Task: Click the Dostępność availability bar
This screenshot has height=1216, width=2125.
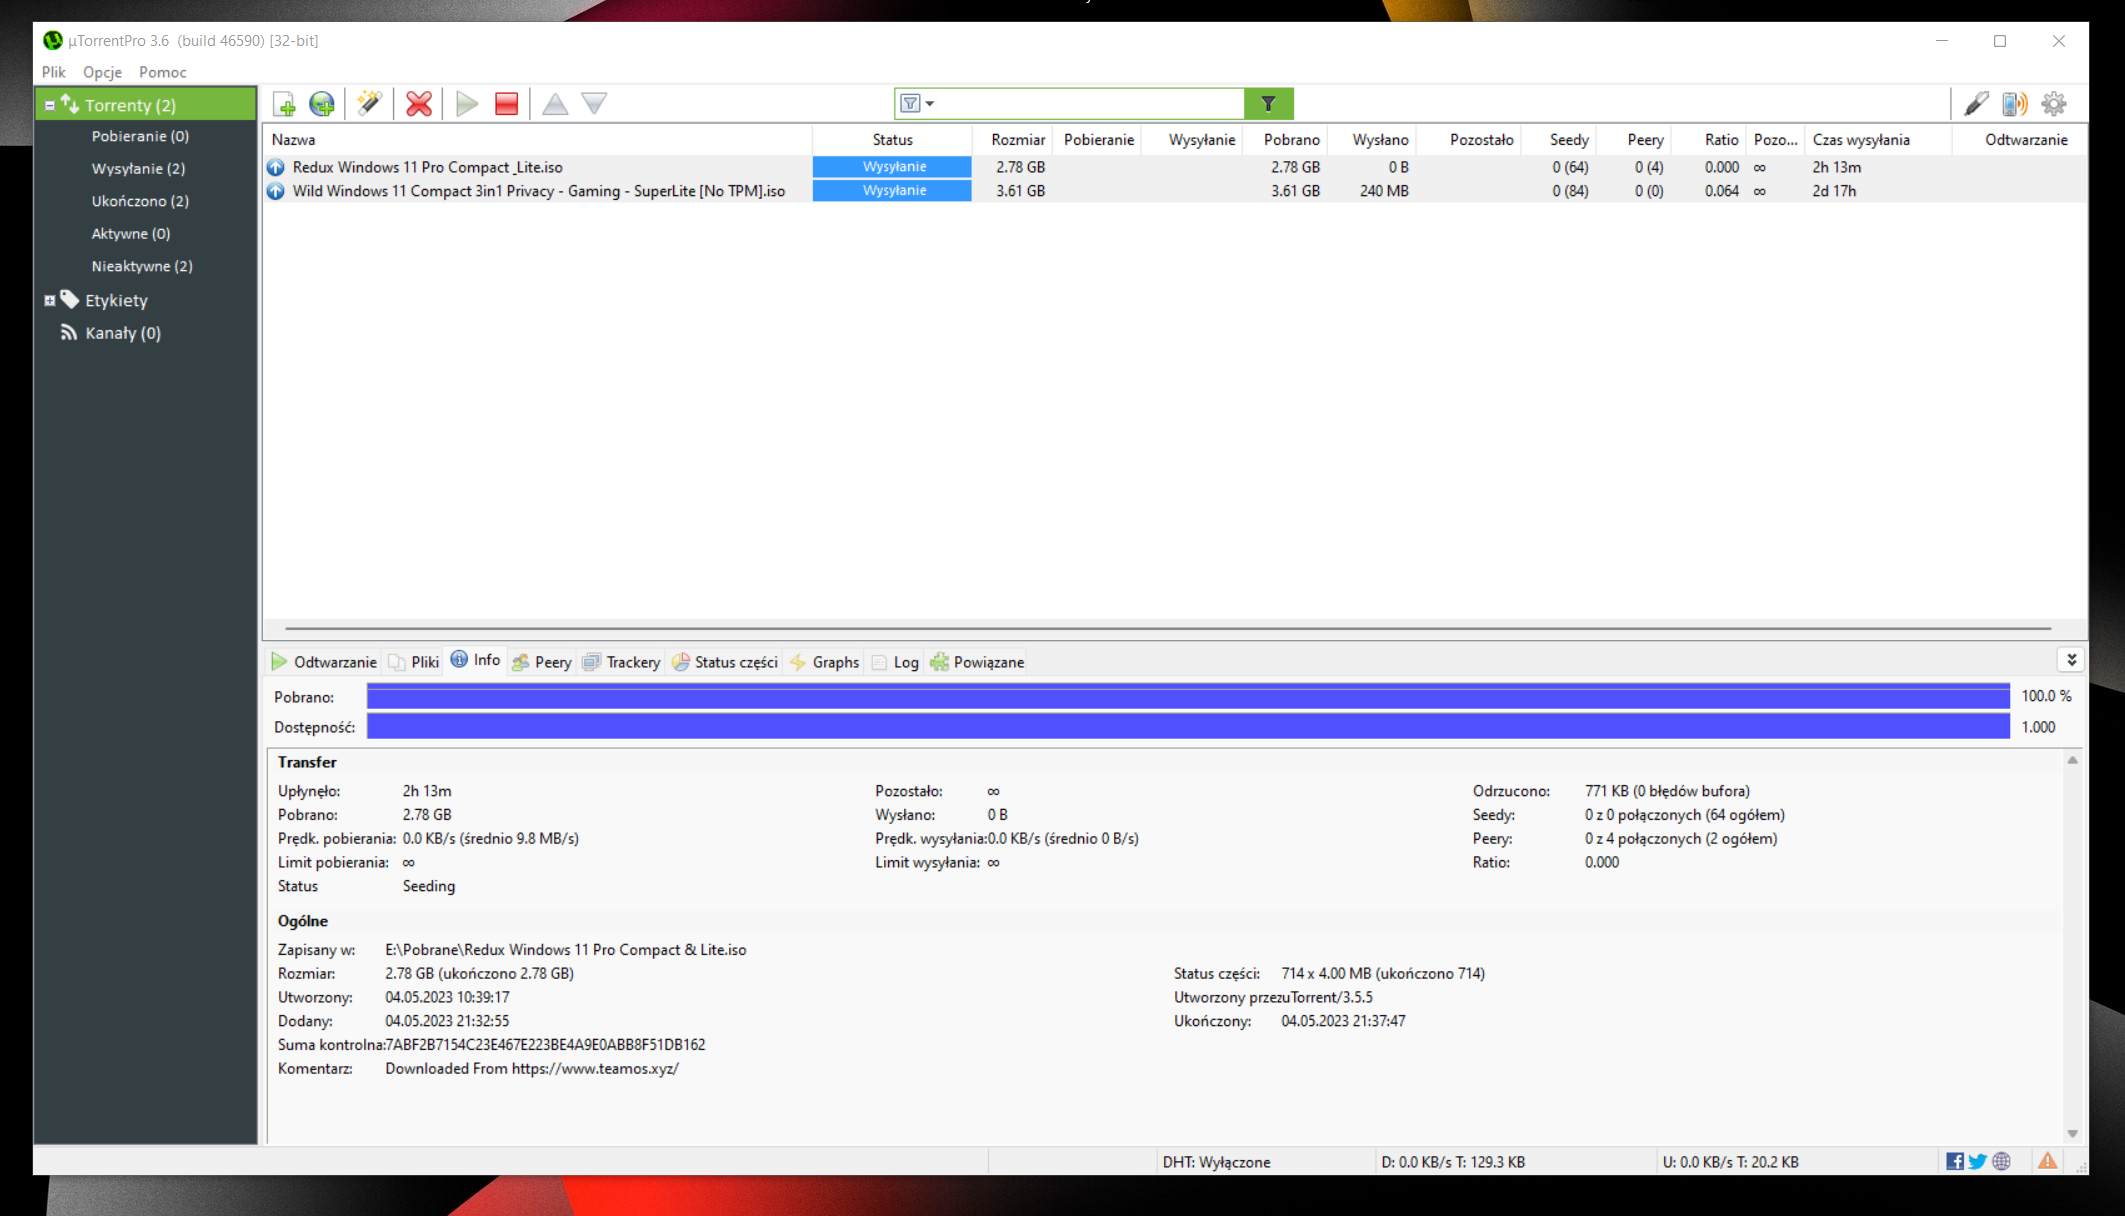Action: coord(1188,727)
